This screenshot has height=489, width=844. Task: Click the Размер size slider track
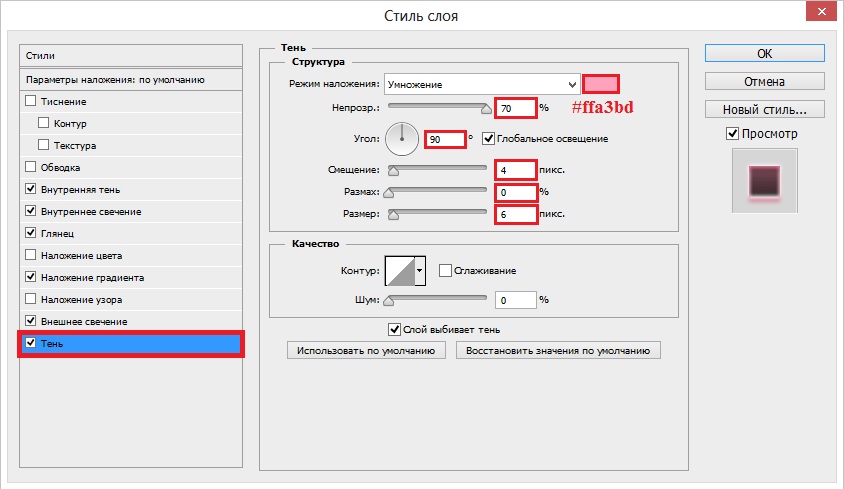(x=437, y=212)
